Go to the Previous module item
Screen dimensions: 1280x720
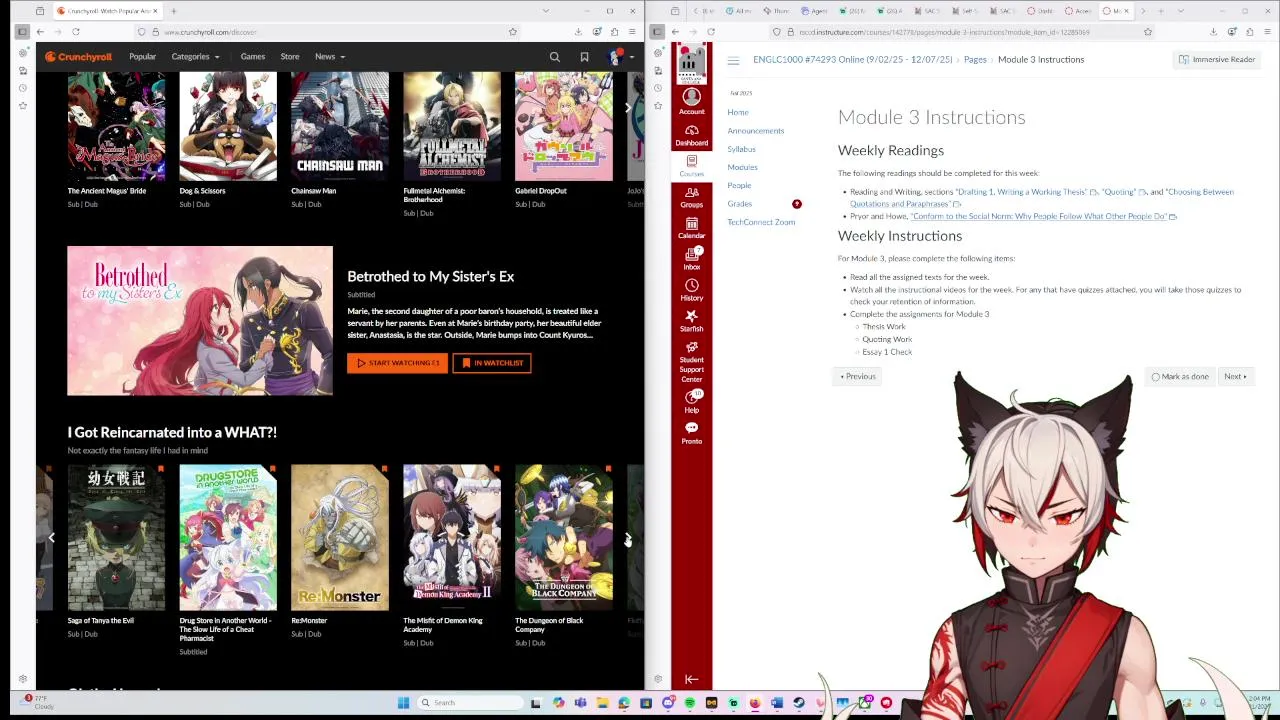click(x=858, y=377)
